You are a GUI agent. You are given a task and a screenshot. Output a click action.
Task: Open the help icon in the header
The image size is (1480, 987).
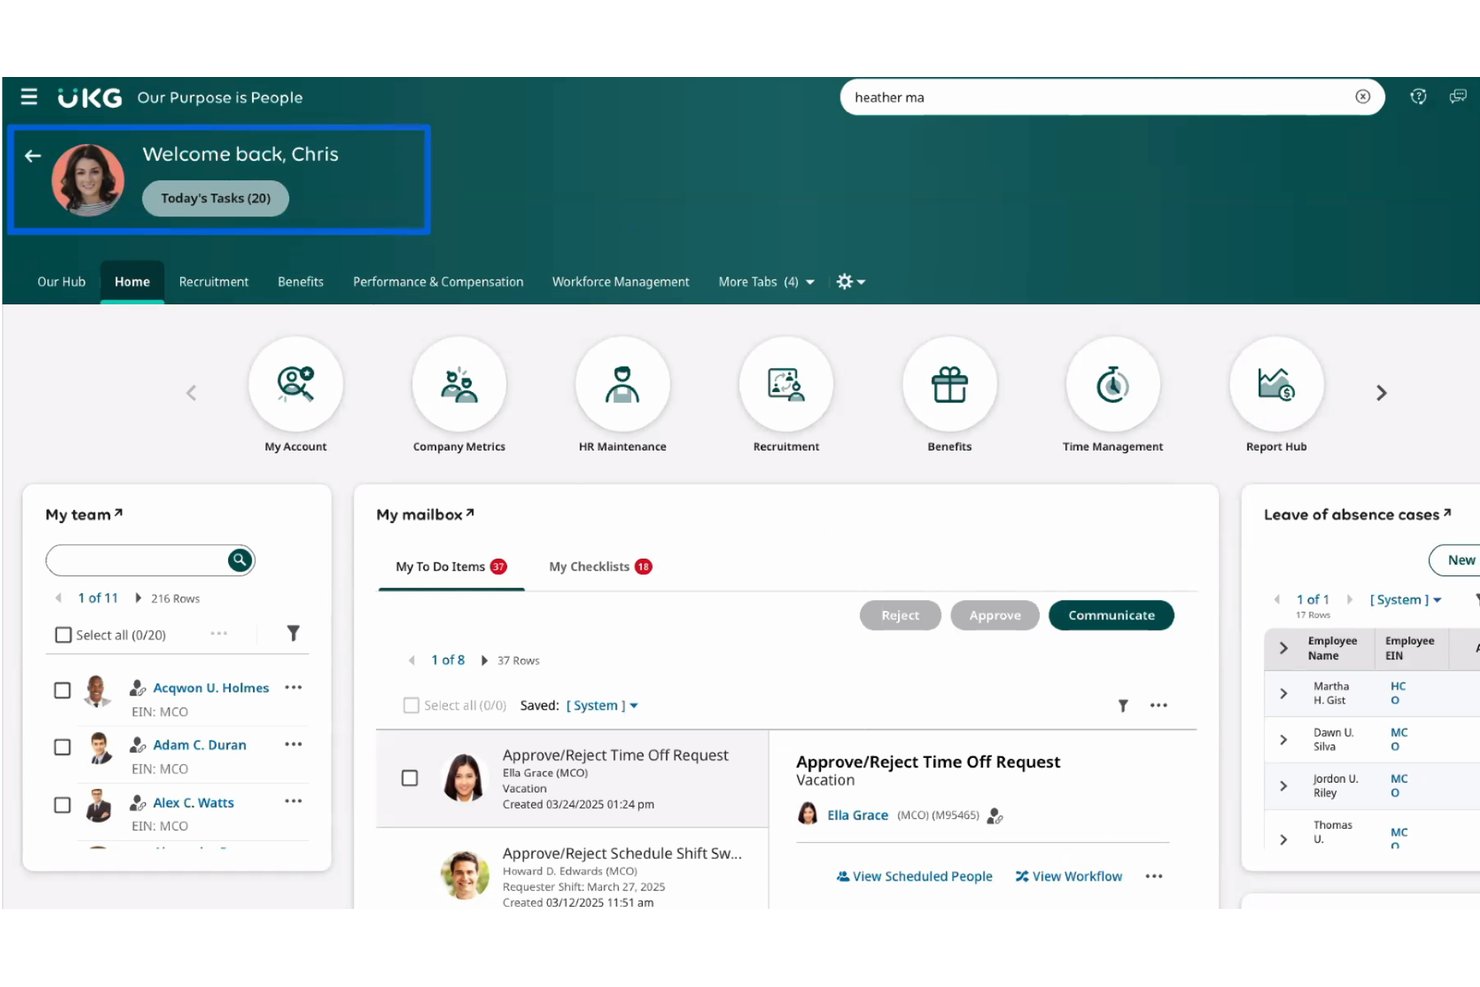[1418, 97]
